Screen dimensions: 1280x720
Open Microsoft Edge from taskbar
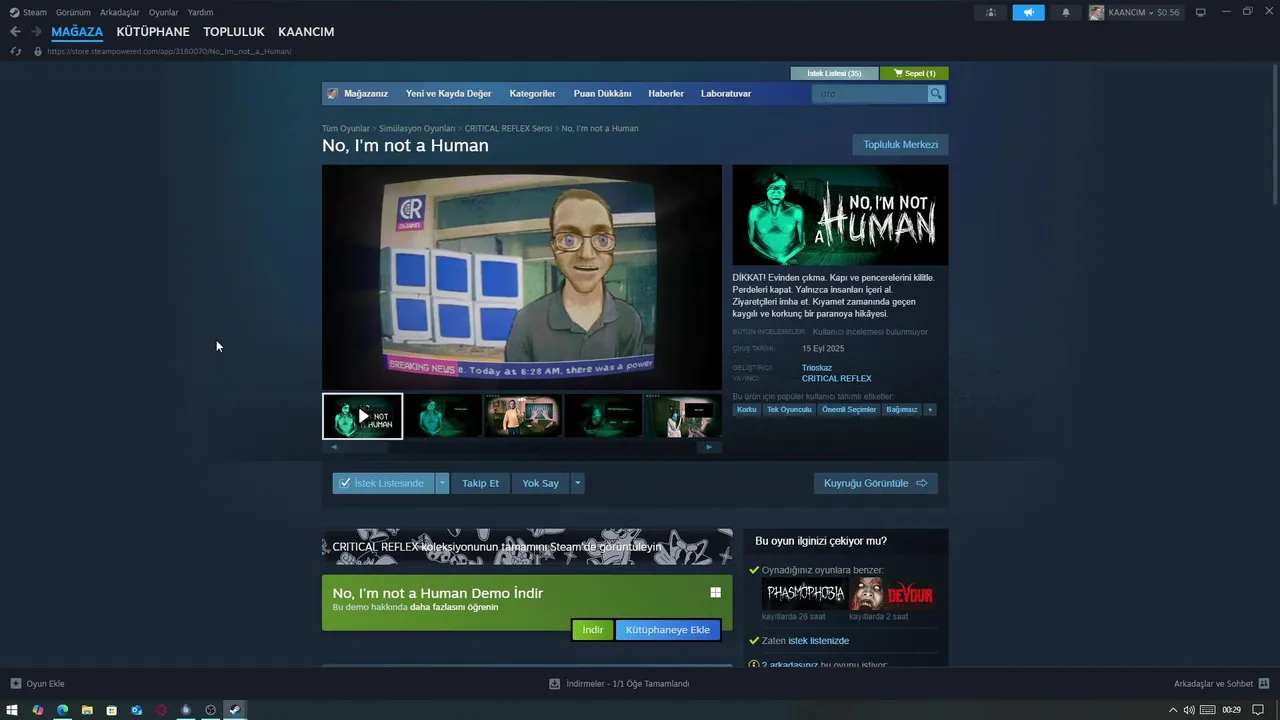point(62,710)
